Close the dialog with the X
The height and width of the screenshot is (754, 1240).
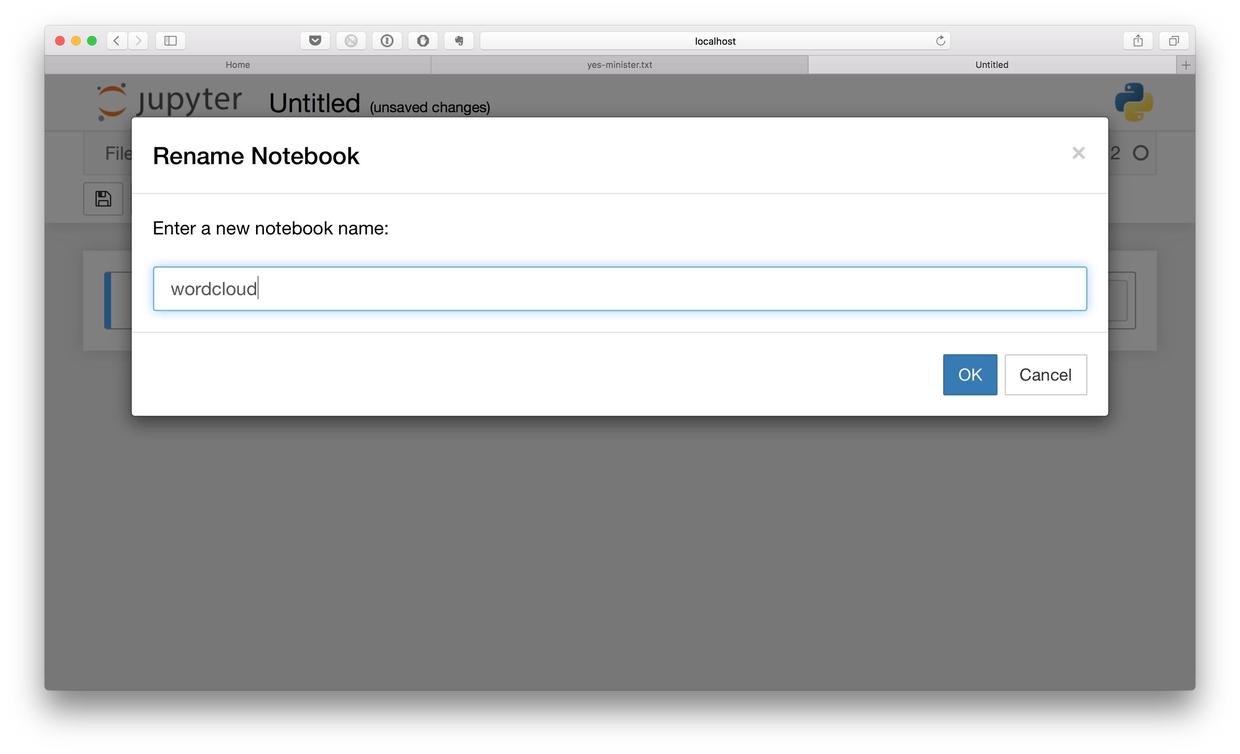[x=1078, y=153]
